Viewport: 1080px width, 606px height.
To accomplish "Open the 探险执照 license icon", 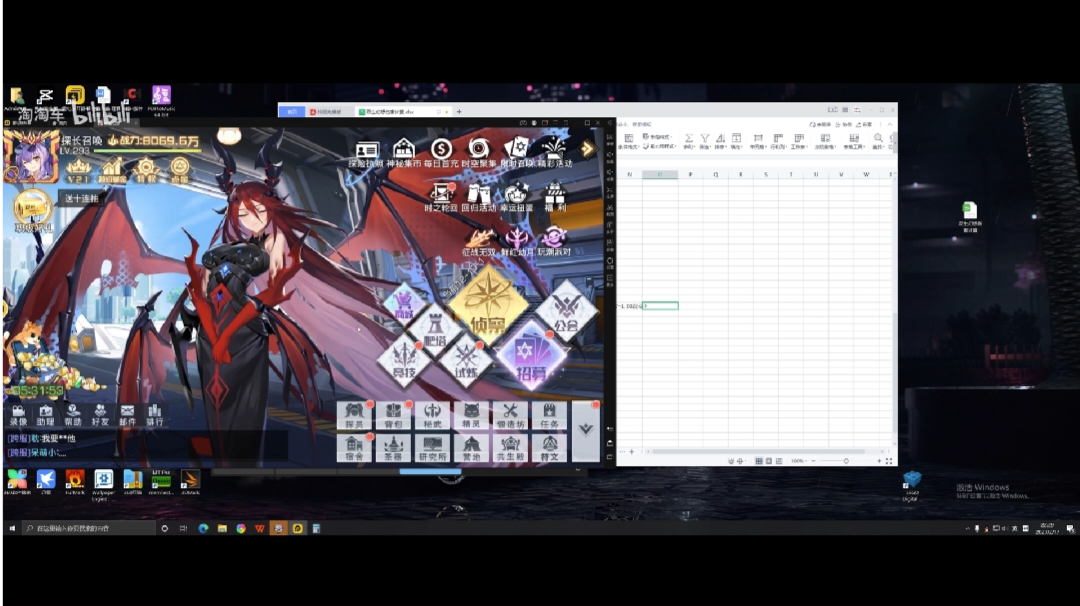I will click(x=366, y=153).
